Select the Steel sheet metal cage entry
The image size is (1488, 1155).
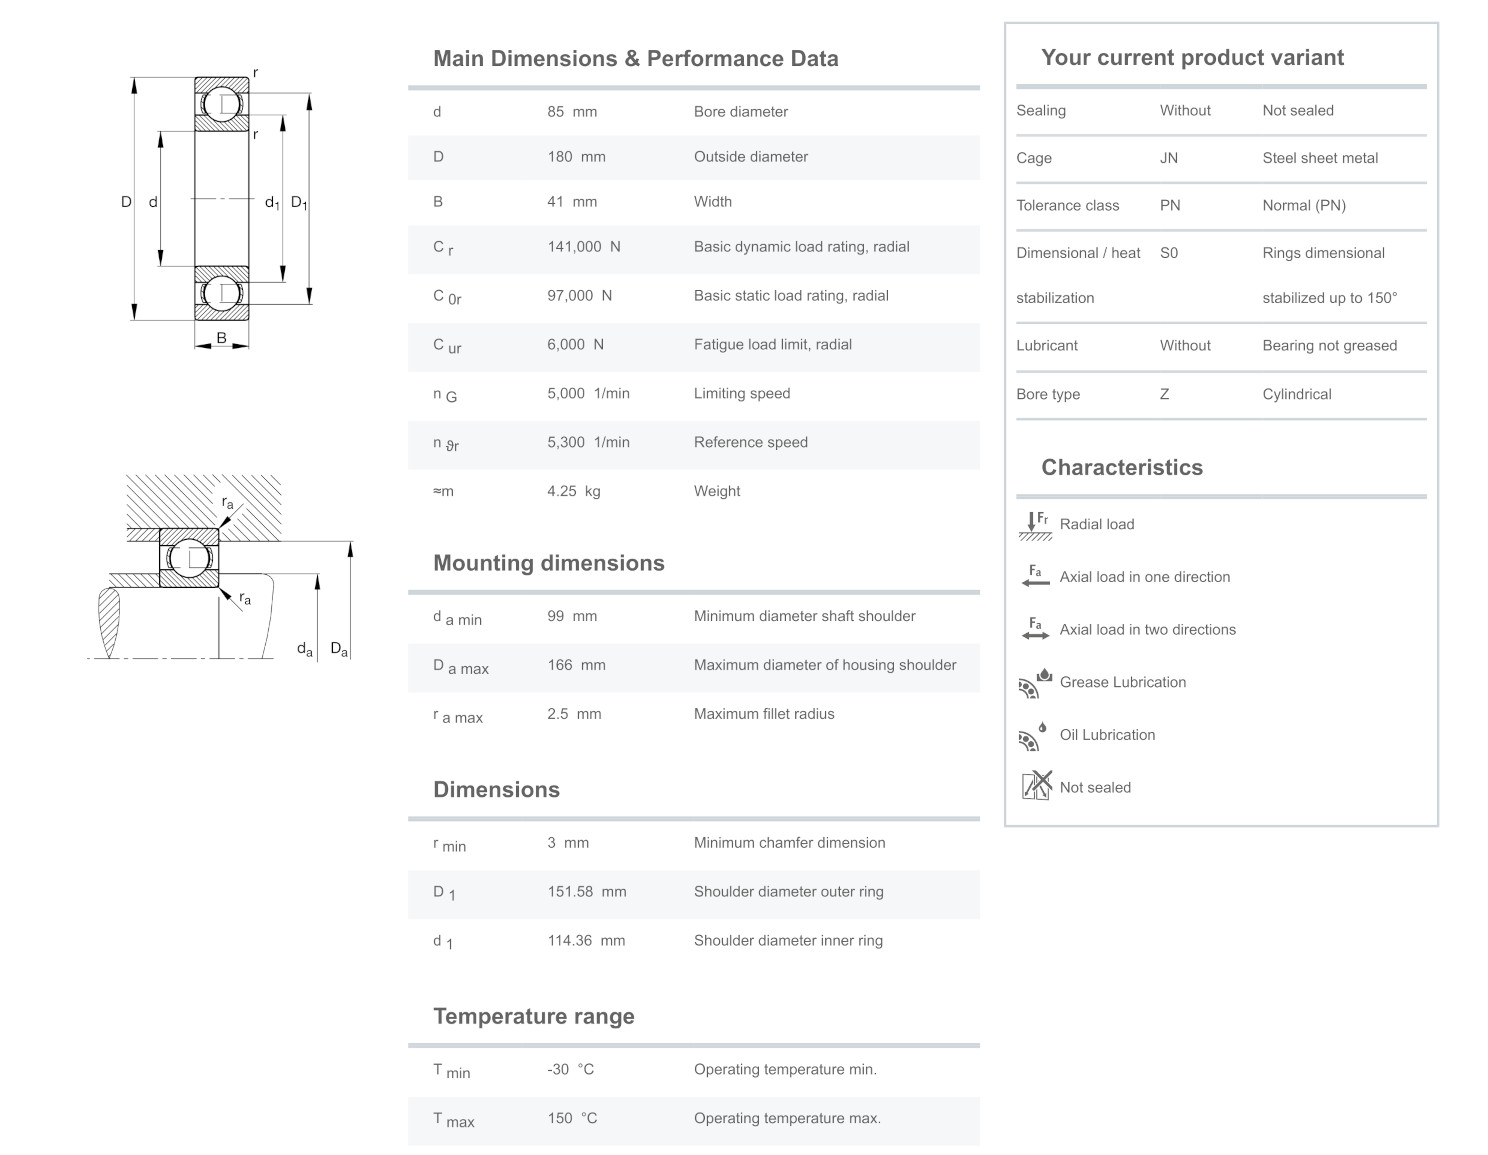click(1319, 158)
